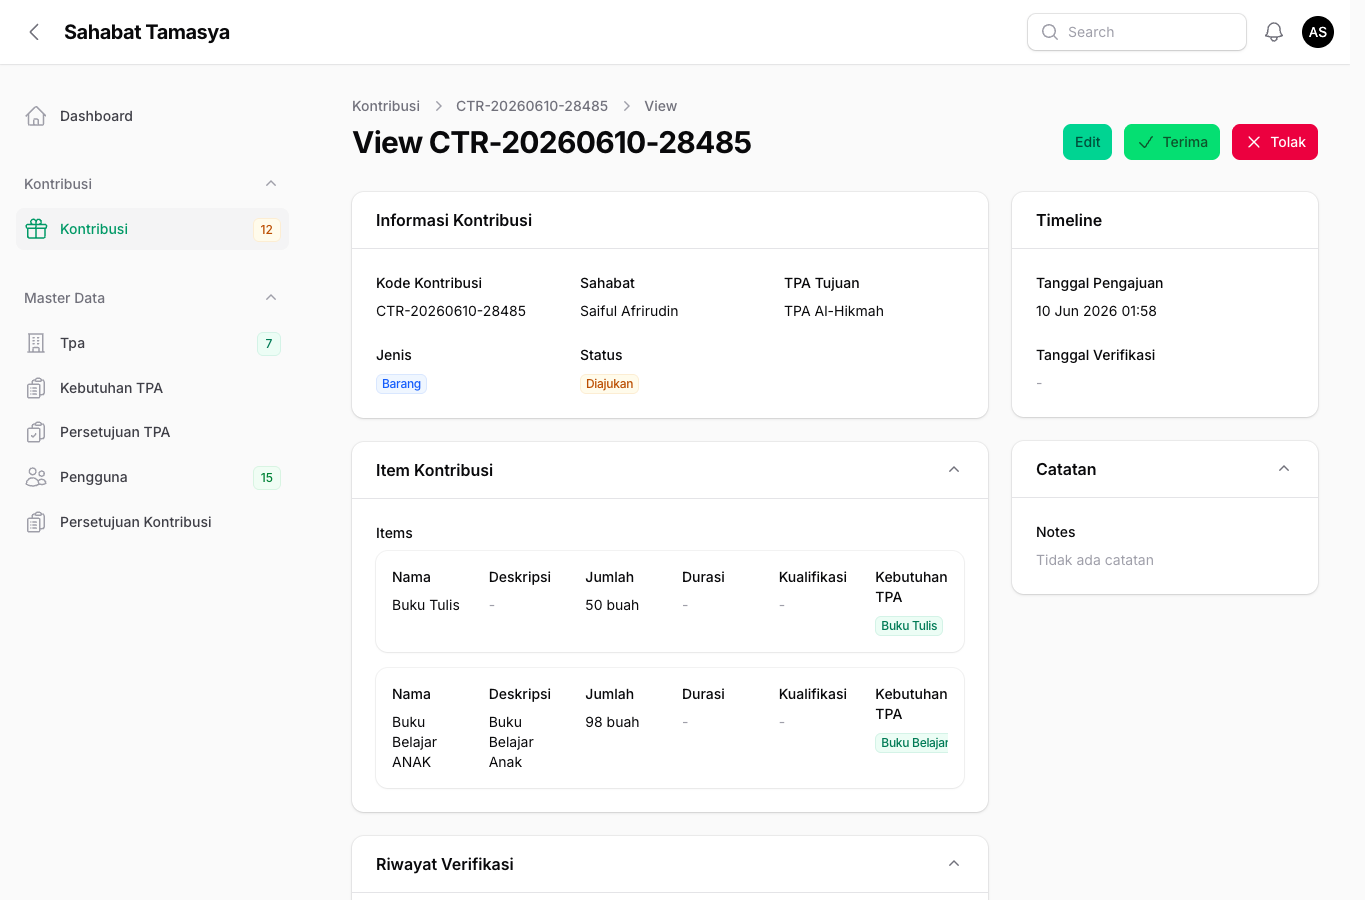
Task: Click the Kode Kontribusi value CTR-20260610-28485
Action: [451, 311]
